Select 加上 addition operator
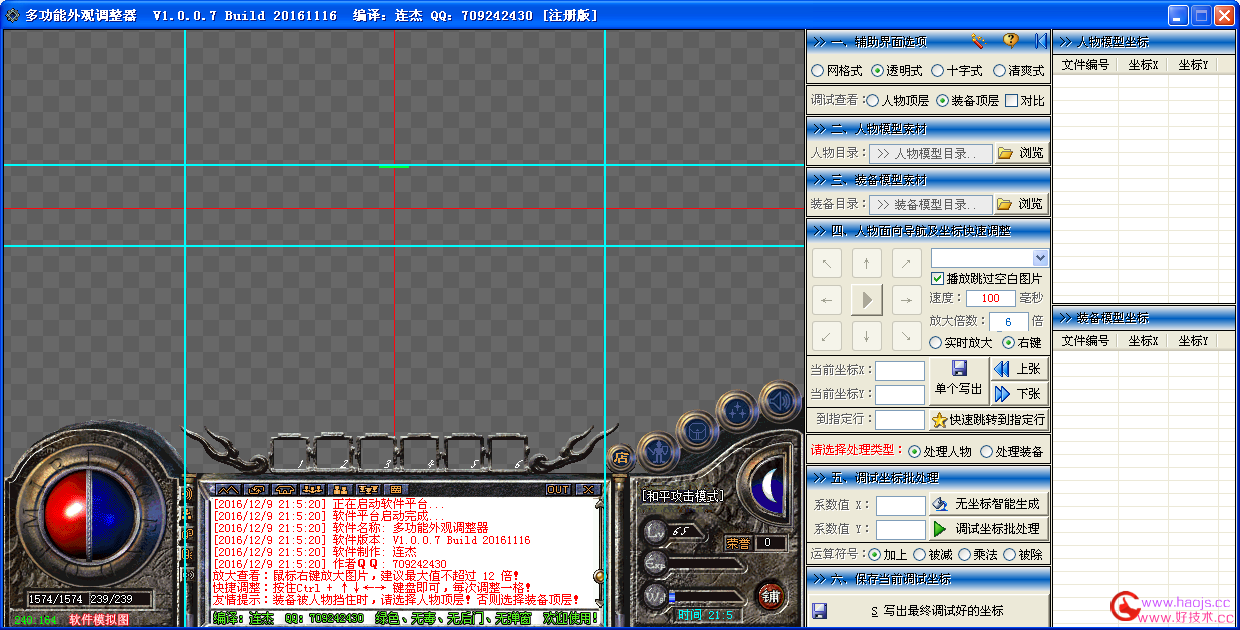 888,554
